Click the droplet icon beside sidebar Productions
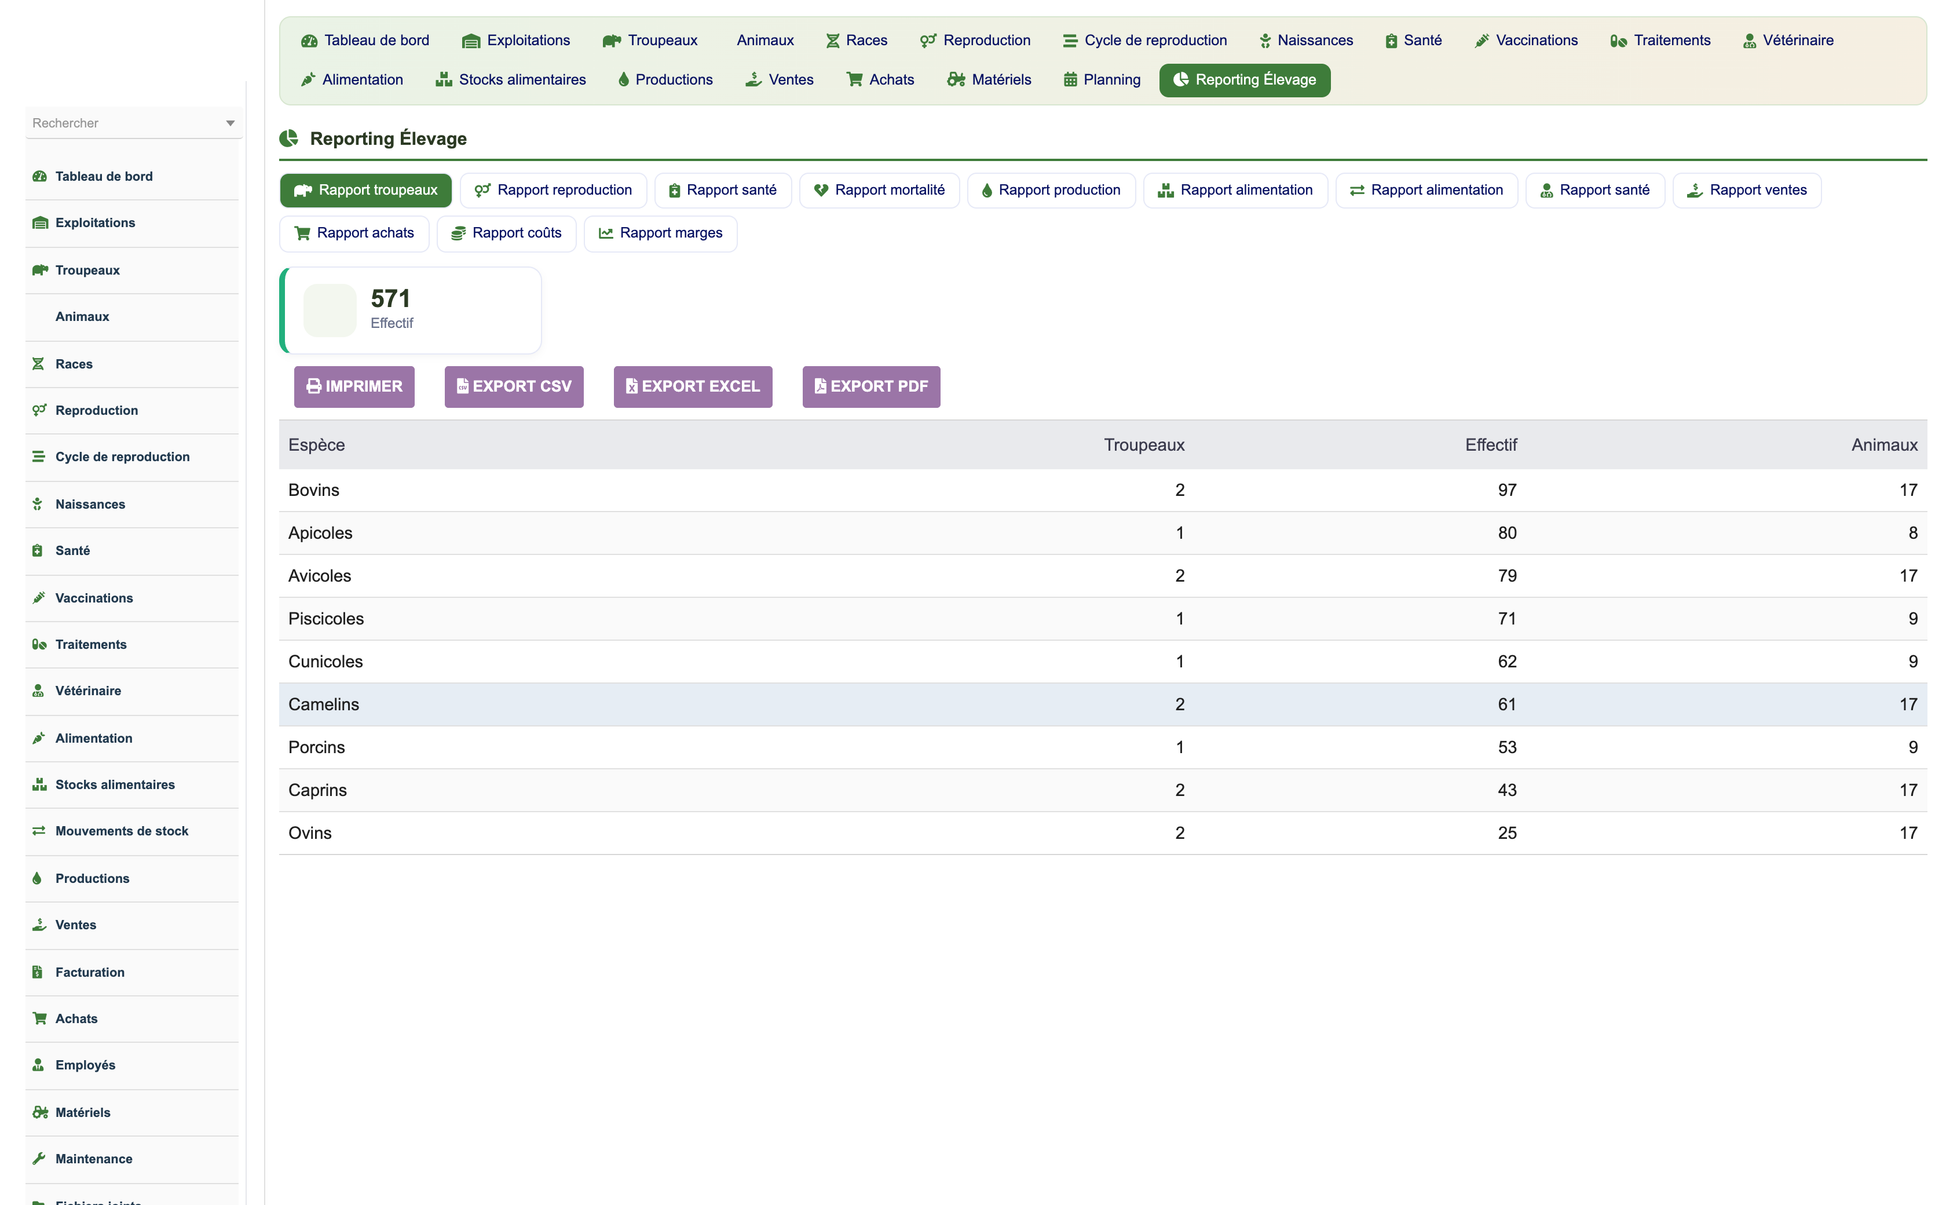Viewport: 1946px width, 1205px height. [37, 878]
